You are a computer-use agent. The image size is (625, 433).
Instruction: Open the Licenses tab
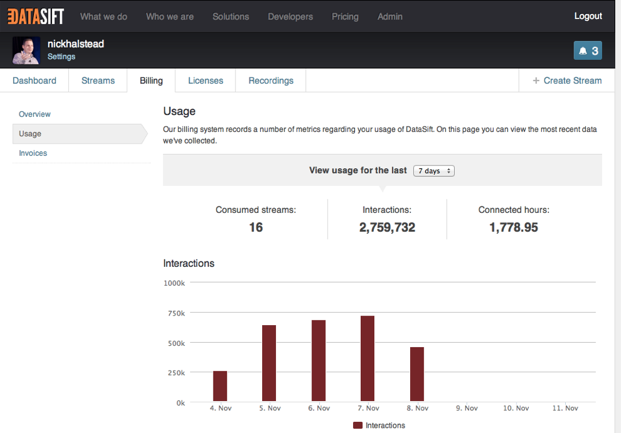pos(206,80)
